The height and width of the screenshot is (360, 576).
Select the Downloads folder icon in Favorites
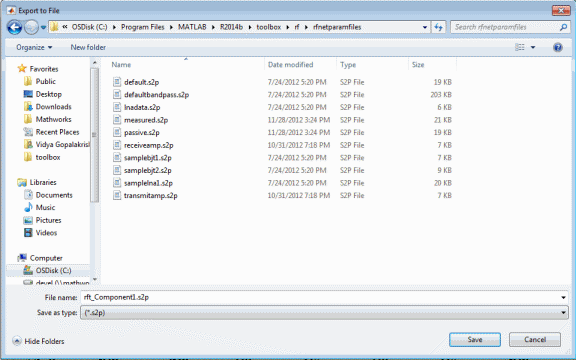pyautogui.click(x=28, y=107)
